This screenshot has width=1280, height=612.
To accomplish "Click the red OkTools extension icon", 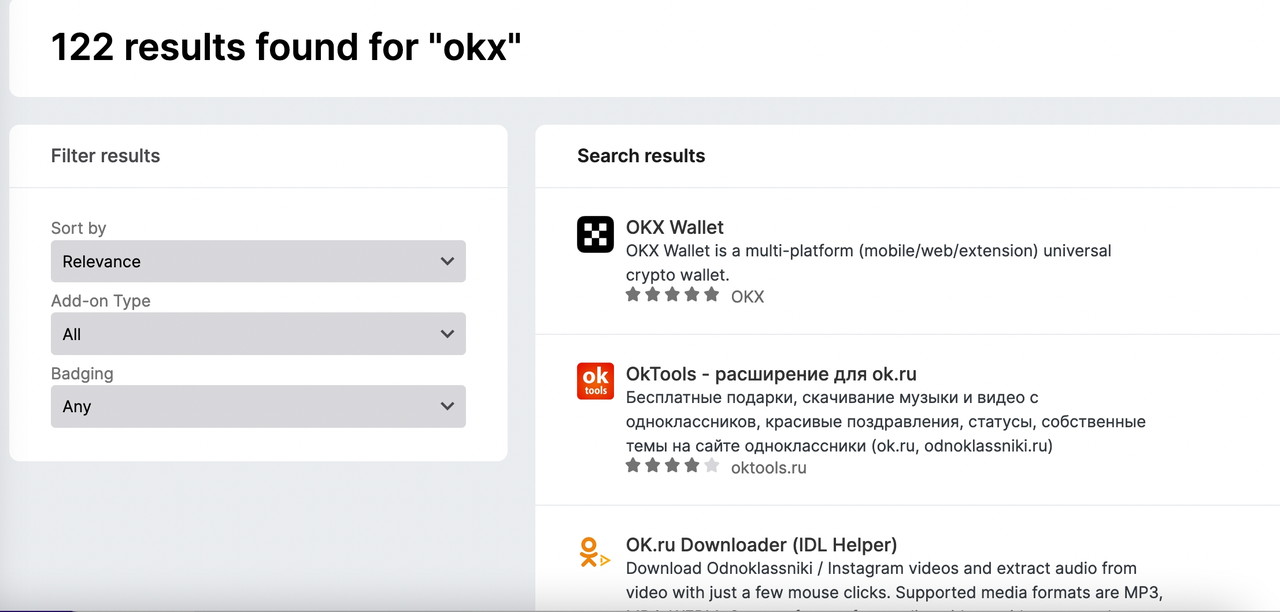I will click(x=595, y=381).
